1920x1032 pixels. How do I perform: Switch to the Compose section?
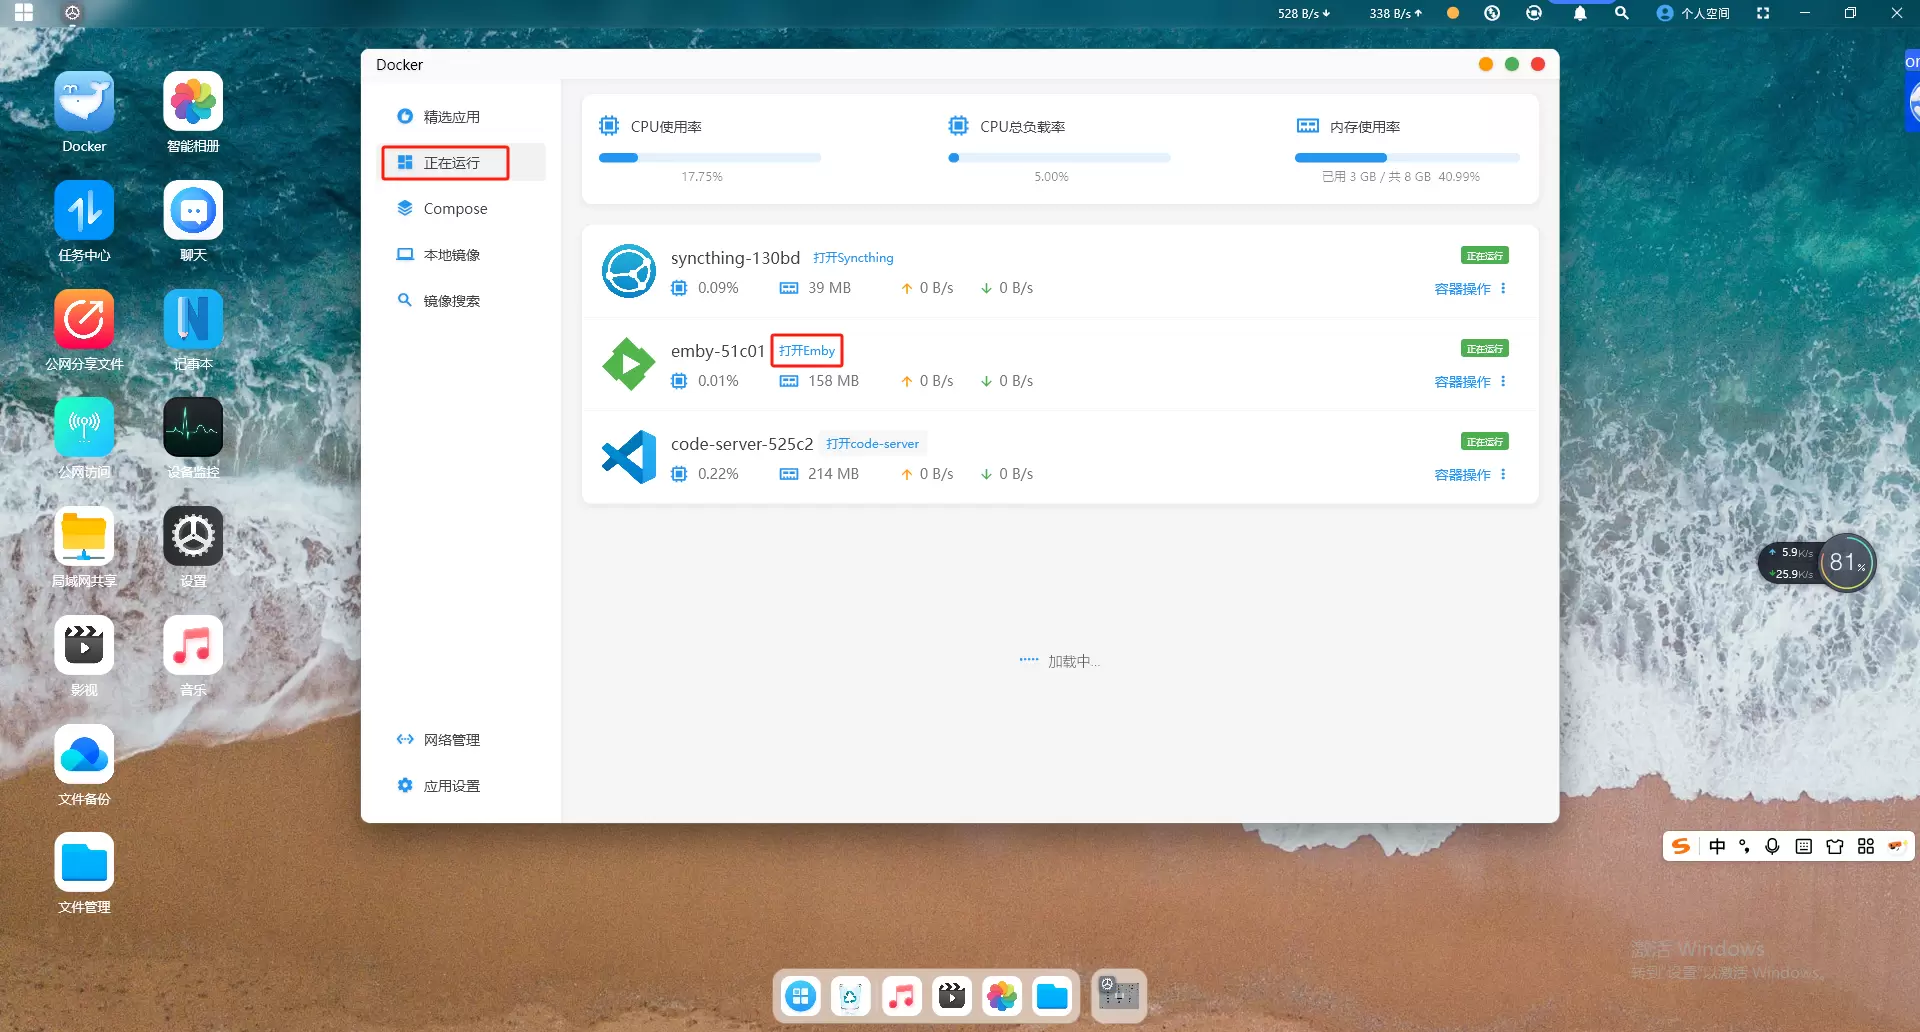point(455,209)
